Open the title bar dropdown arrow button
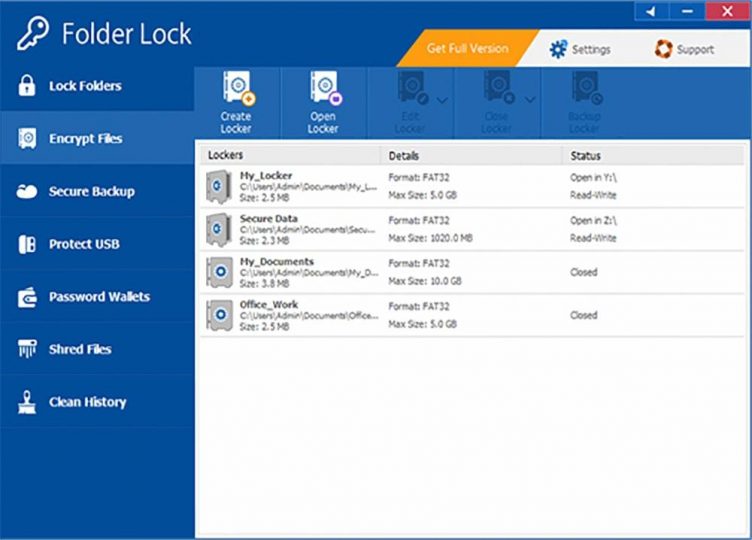This screenshot has width=752, height=540. coord(650,11)
